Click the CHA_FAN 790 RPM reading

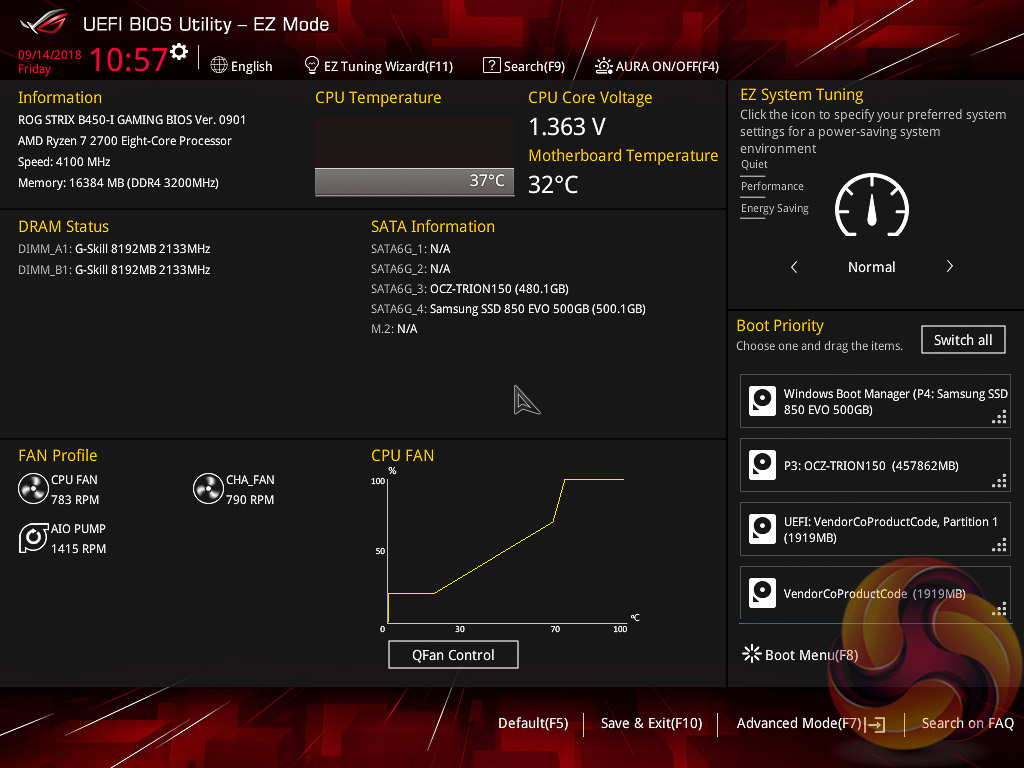tap(250, 500)
